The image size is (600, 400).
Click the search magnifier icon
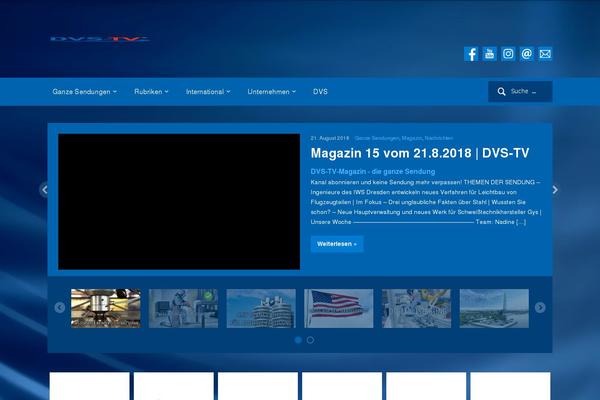501,91
